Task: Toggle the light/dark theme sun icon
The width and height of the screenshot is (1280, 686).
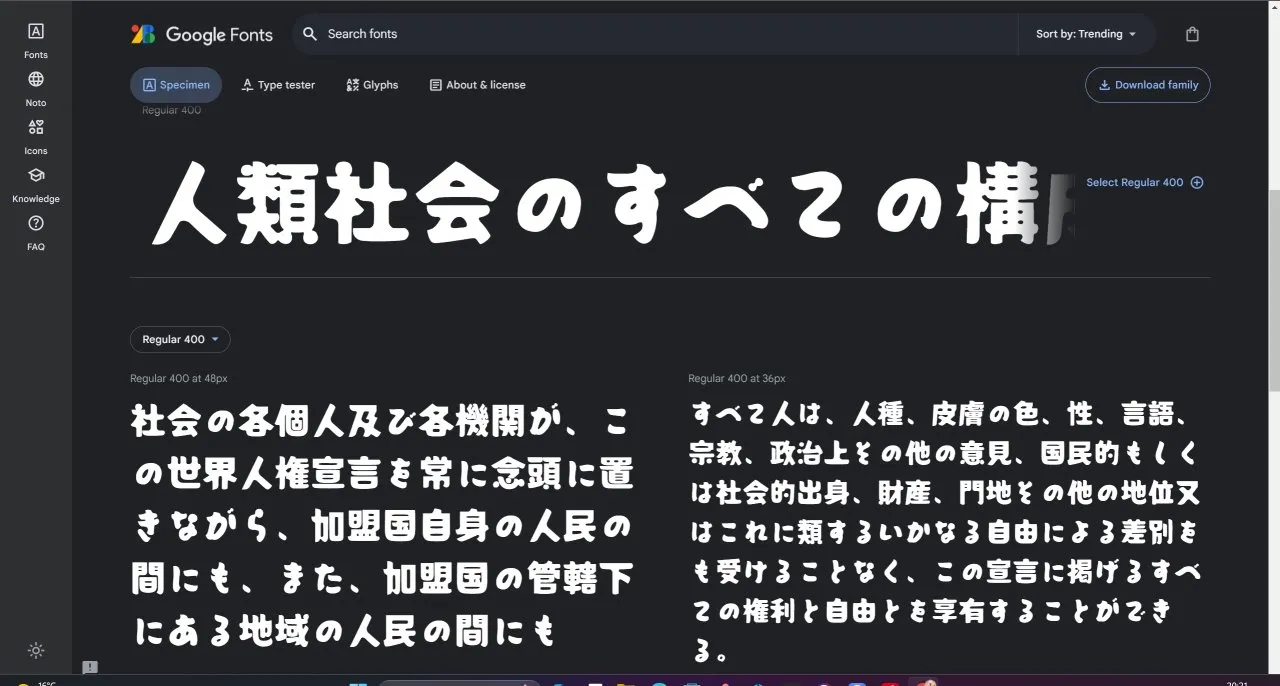Action: (36, 650)
